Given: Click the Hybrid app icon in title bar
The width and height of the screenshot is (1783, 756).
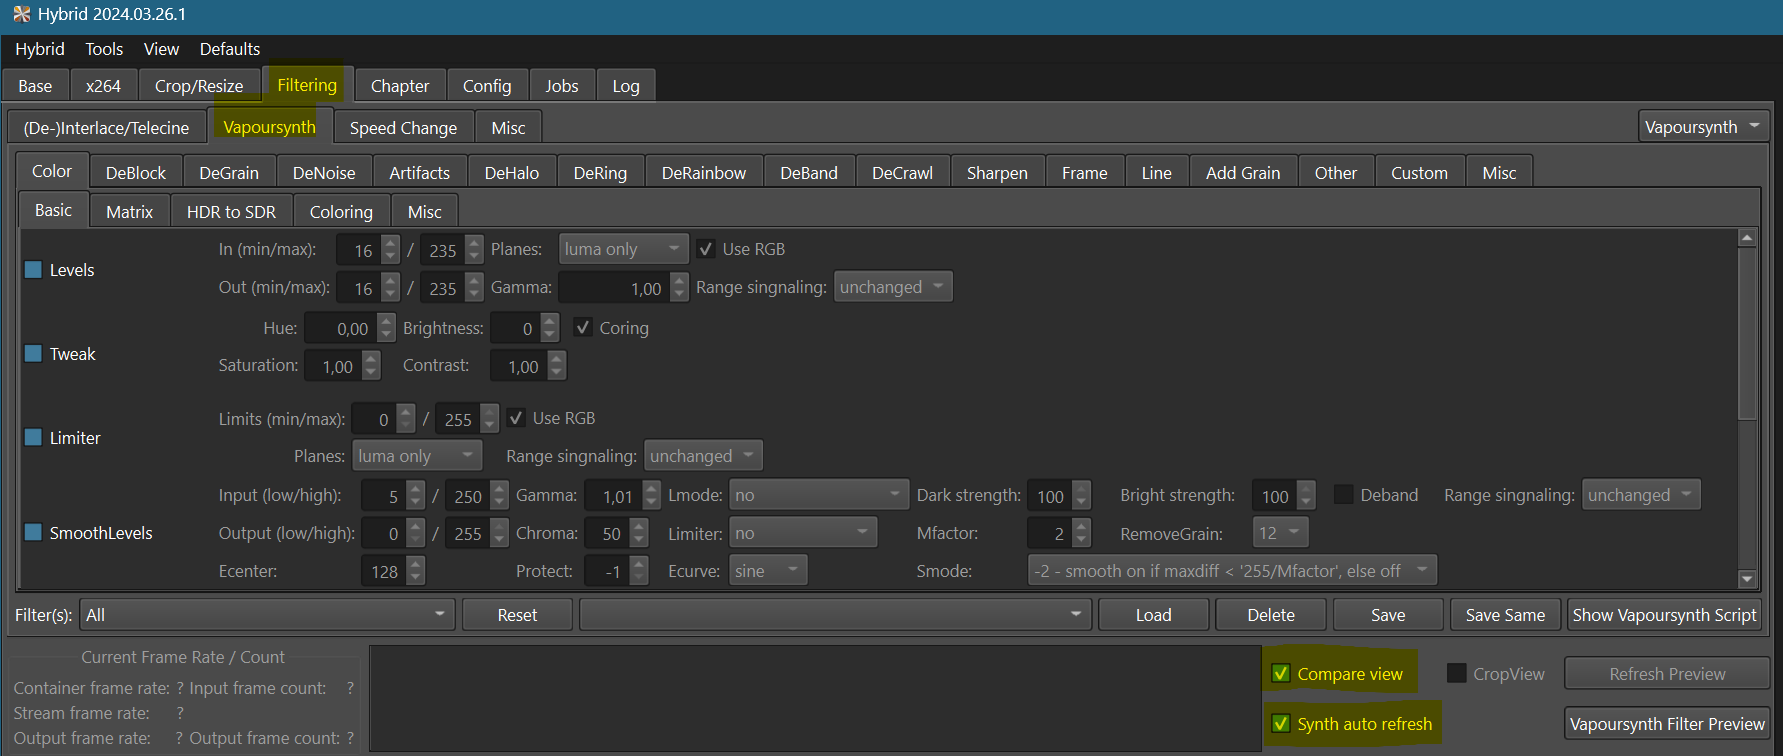Looking at the screenshot, I should 21,14.
